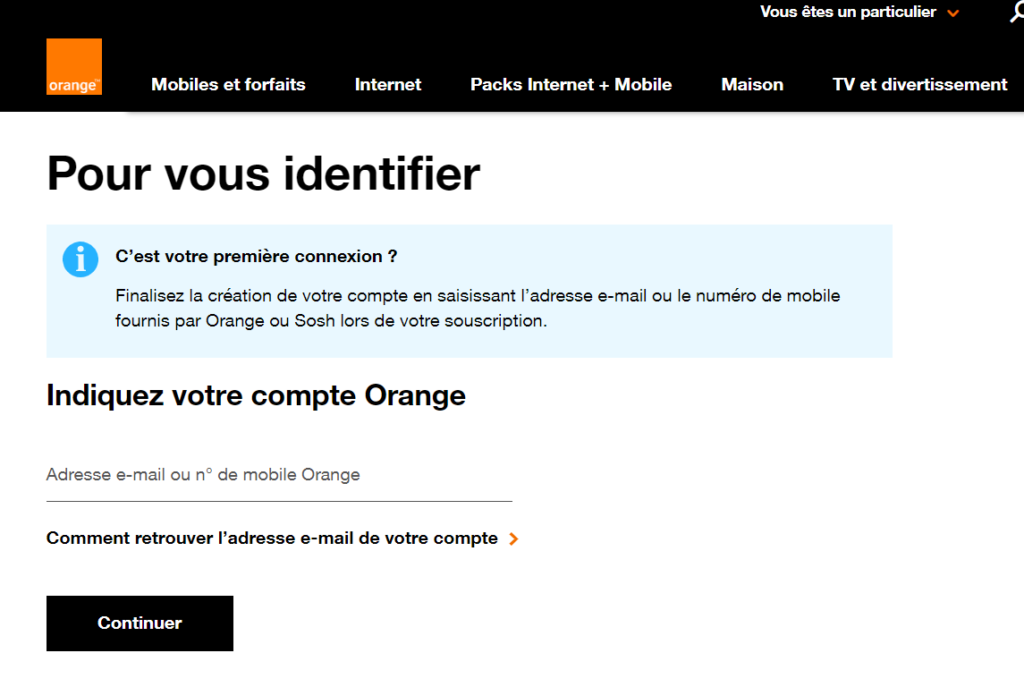The width and height of the screenshot is (1024, 687).
Task: Click the orange chevron beside the retrieve-email link
Action: point(513,538)
